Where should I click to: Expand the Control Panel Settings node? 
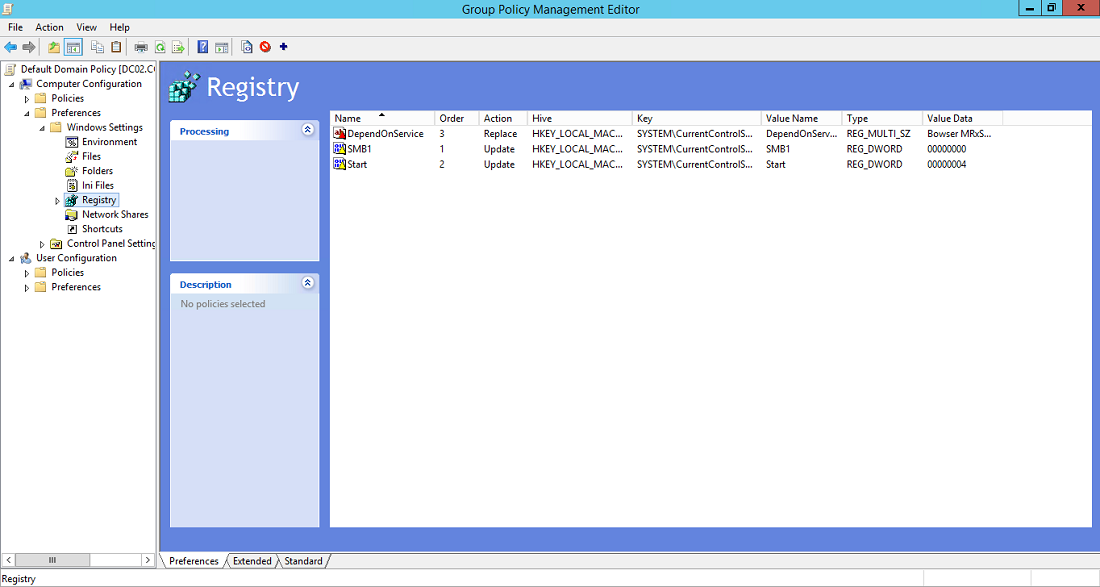41,243
